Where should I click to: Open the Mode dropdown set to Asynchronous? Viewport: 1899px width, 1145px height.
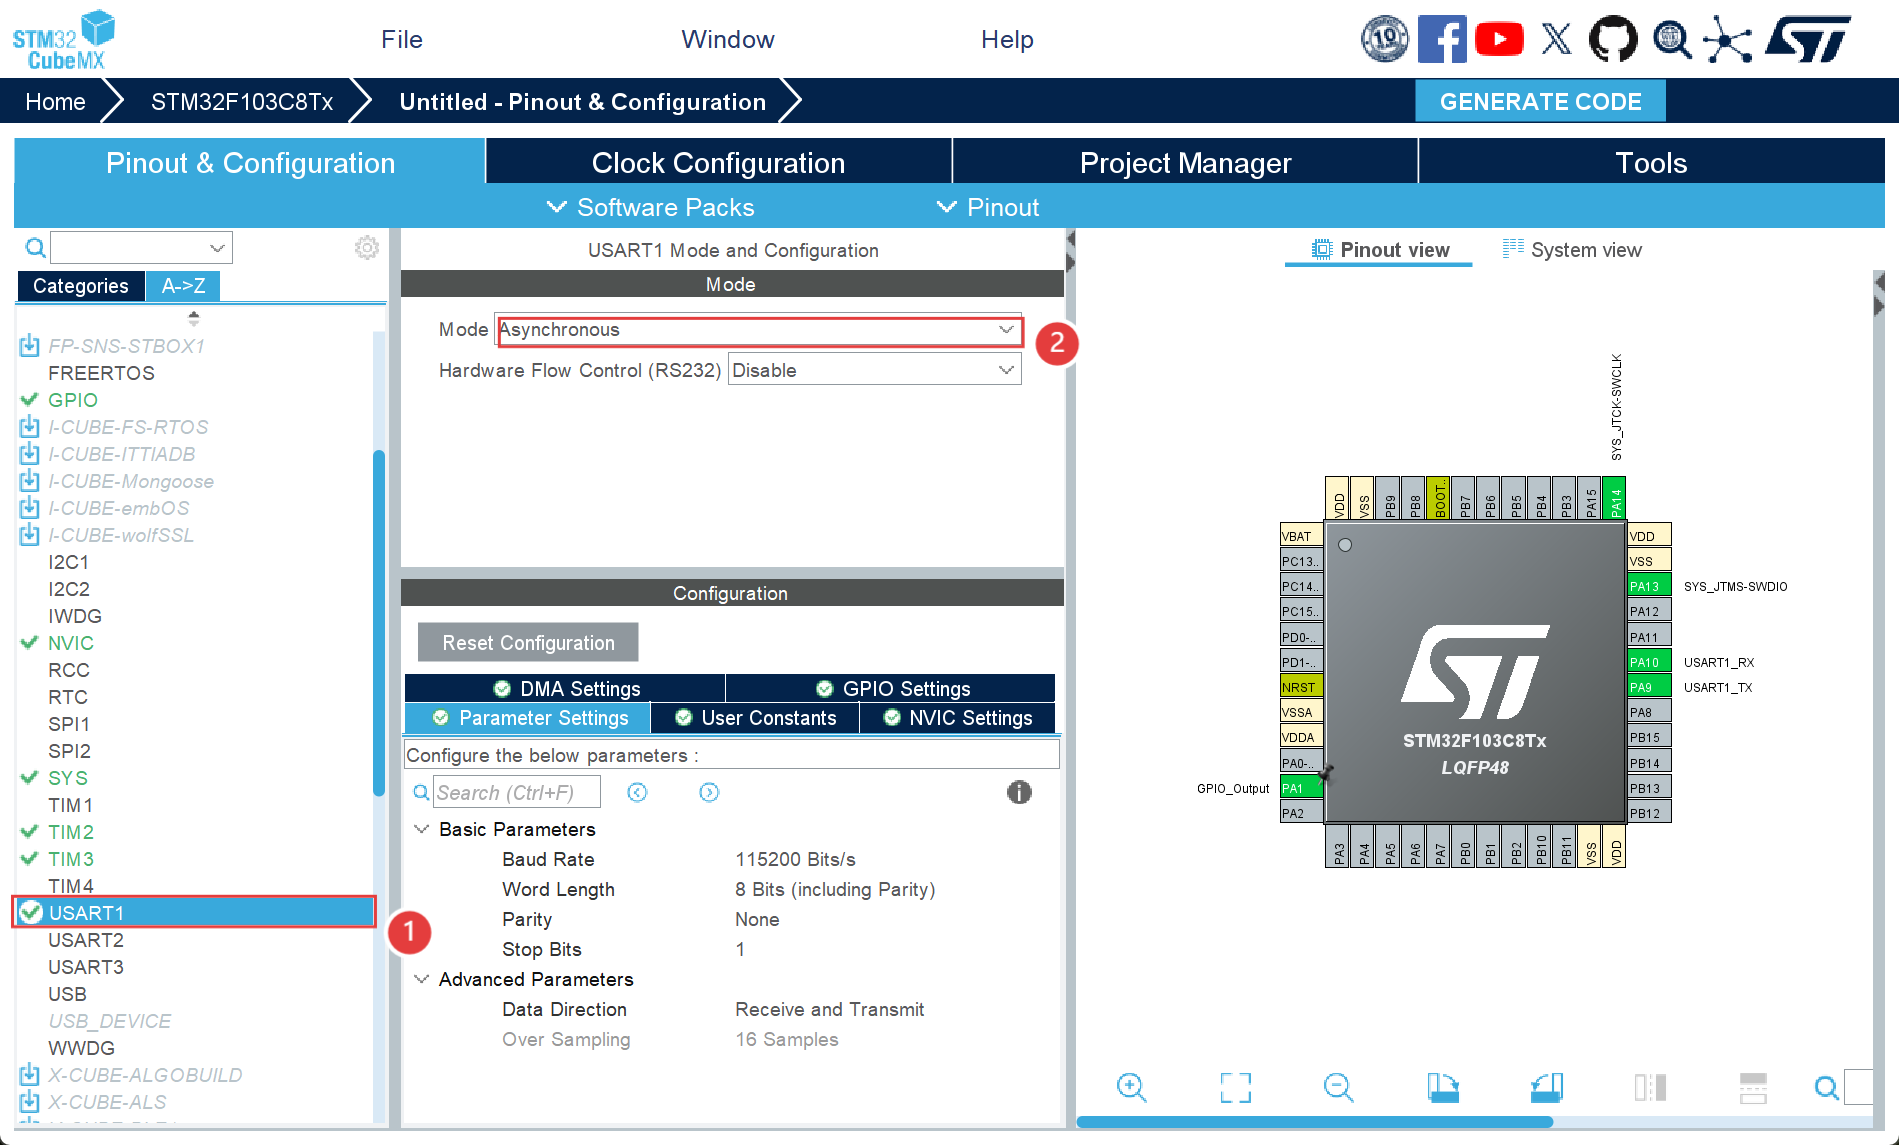tap(759, 330)
